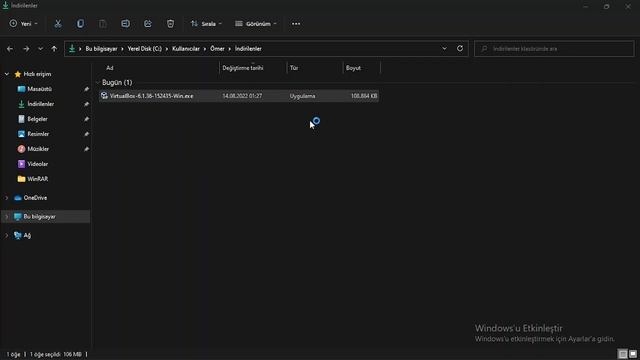
Task: Open the Görünüm view dropdown
Action: point(256,24)
